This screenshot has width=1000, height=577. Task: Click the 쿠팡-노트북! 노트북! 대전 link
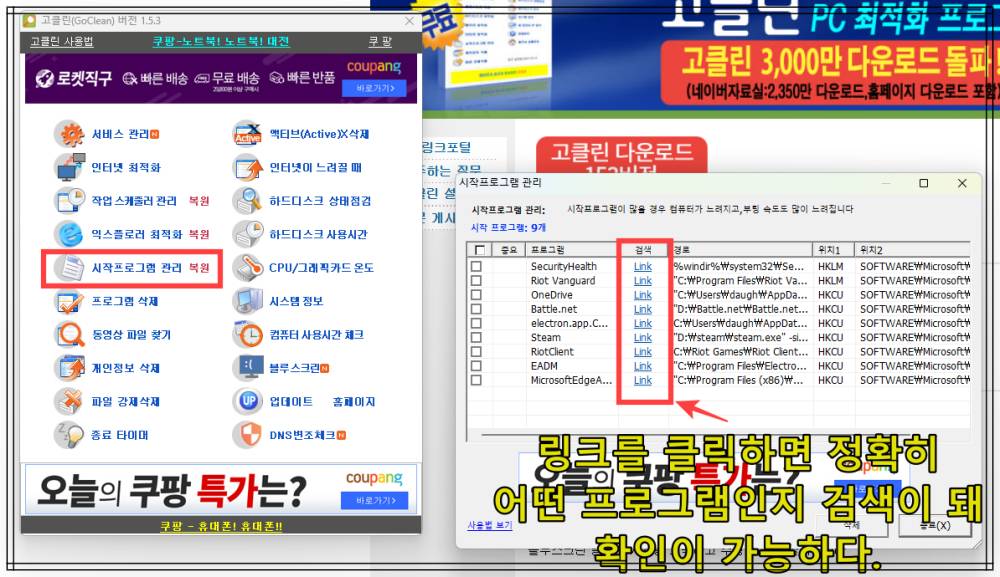tap(221, 41)
